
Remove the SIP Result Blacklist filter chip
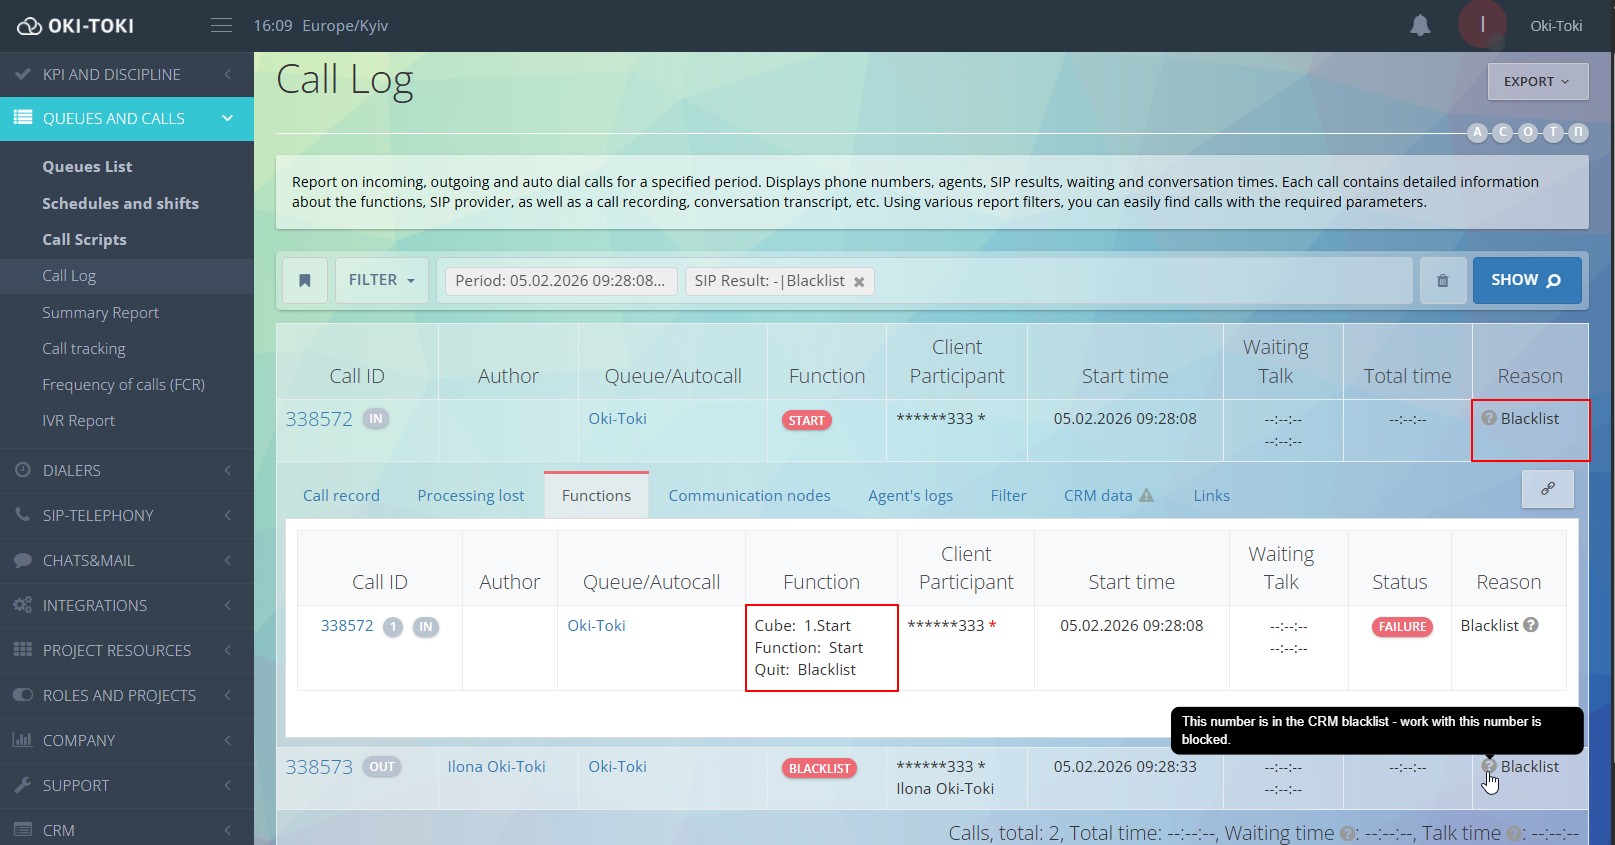(859, 282)
